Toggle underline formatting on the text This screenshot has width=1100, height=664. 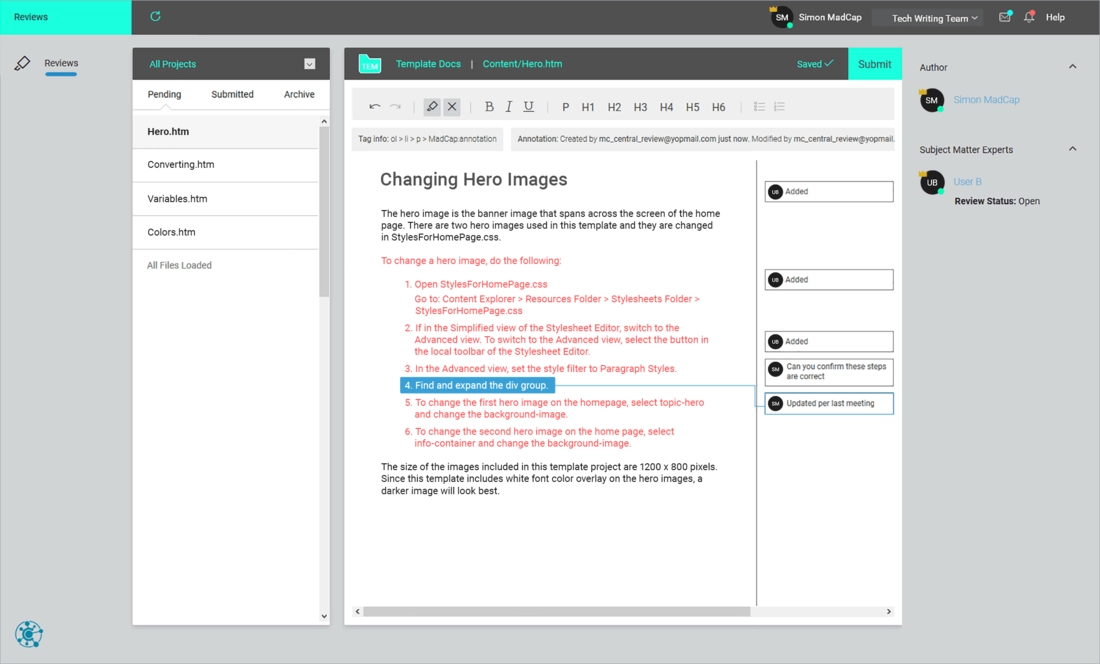530,106
